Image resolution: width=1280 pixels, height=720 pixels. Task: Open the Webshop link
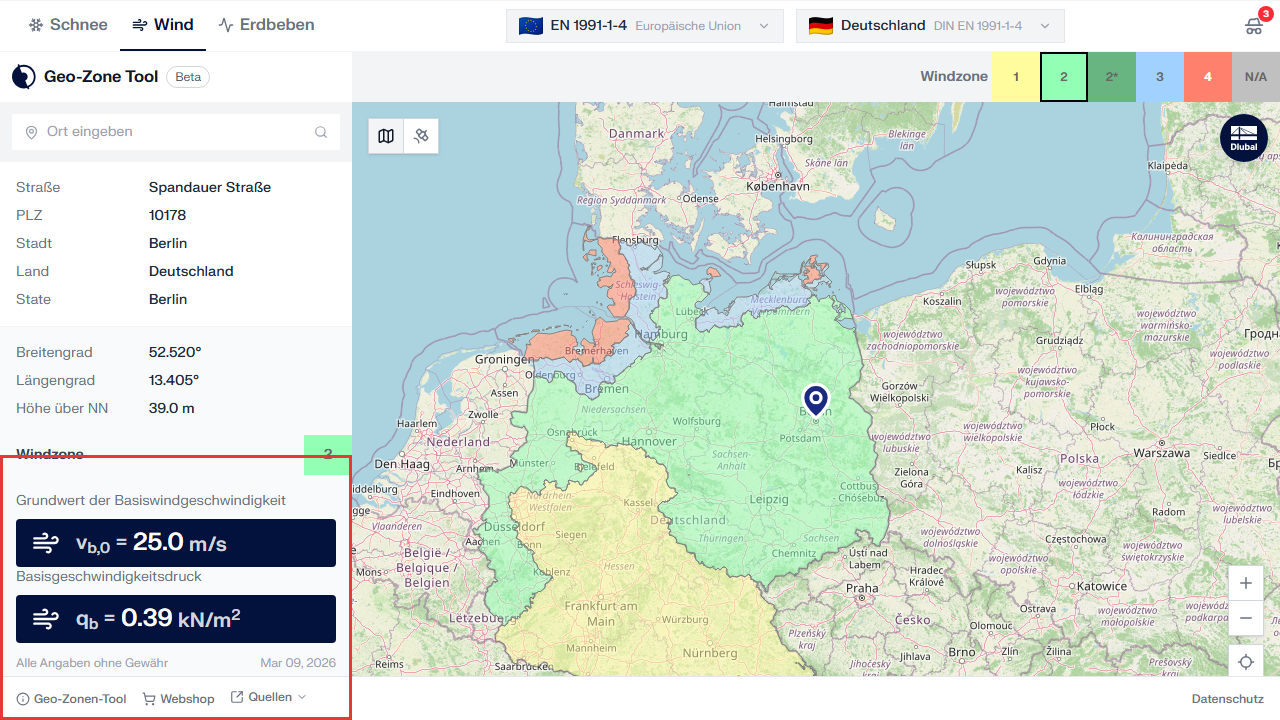pyautogui.click(x=179, y=699)
